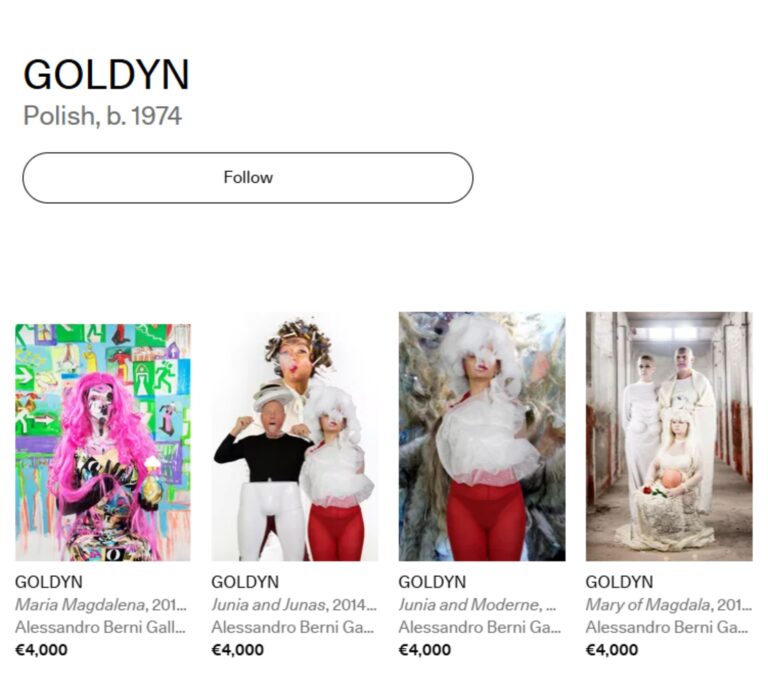Click the €4,000 price under Maria Magdalena
This screenshot has height=686, width=768.
click(x=42, y=650)
